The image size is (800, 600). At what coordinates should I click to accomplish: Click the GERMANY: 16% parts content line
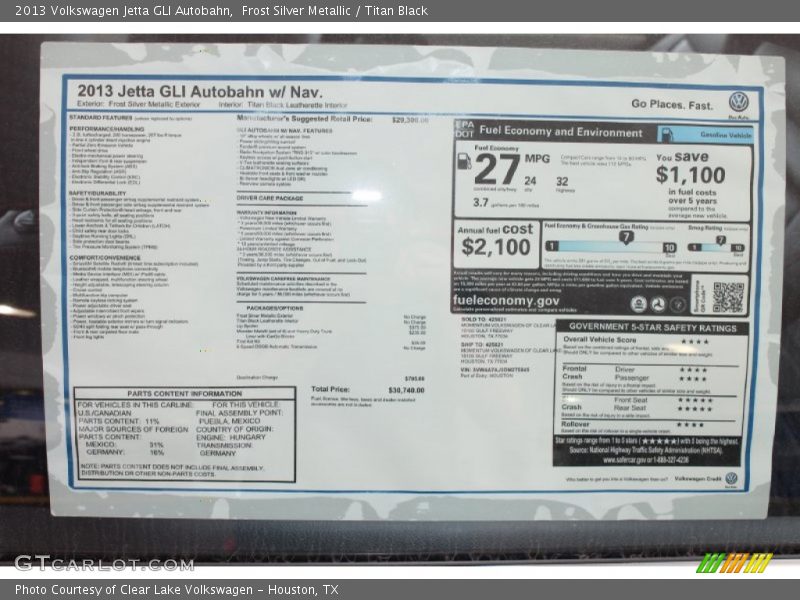(124, 452)
